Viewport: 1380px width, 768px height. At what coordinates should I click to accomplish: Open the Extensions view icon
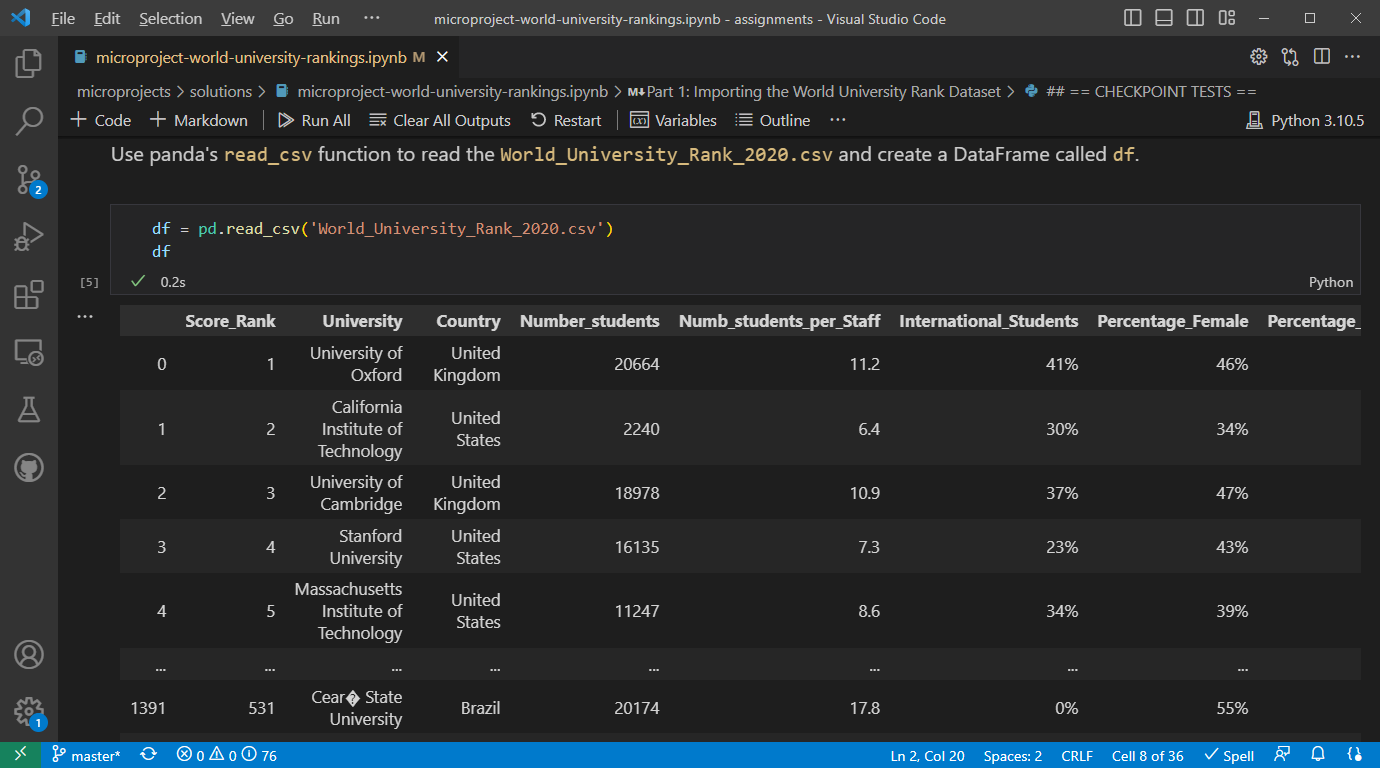29,295
